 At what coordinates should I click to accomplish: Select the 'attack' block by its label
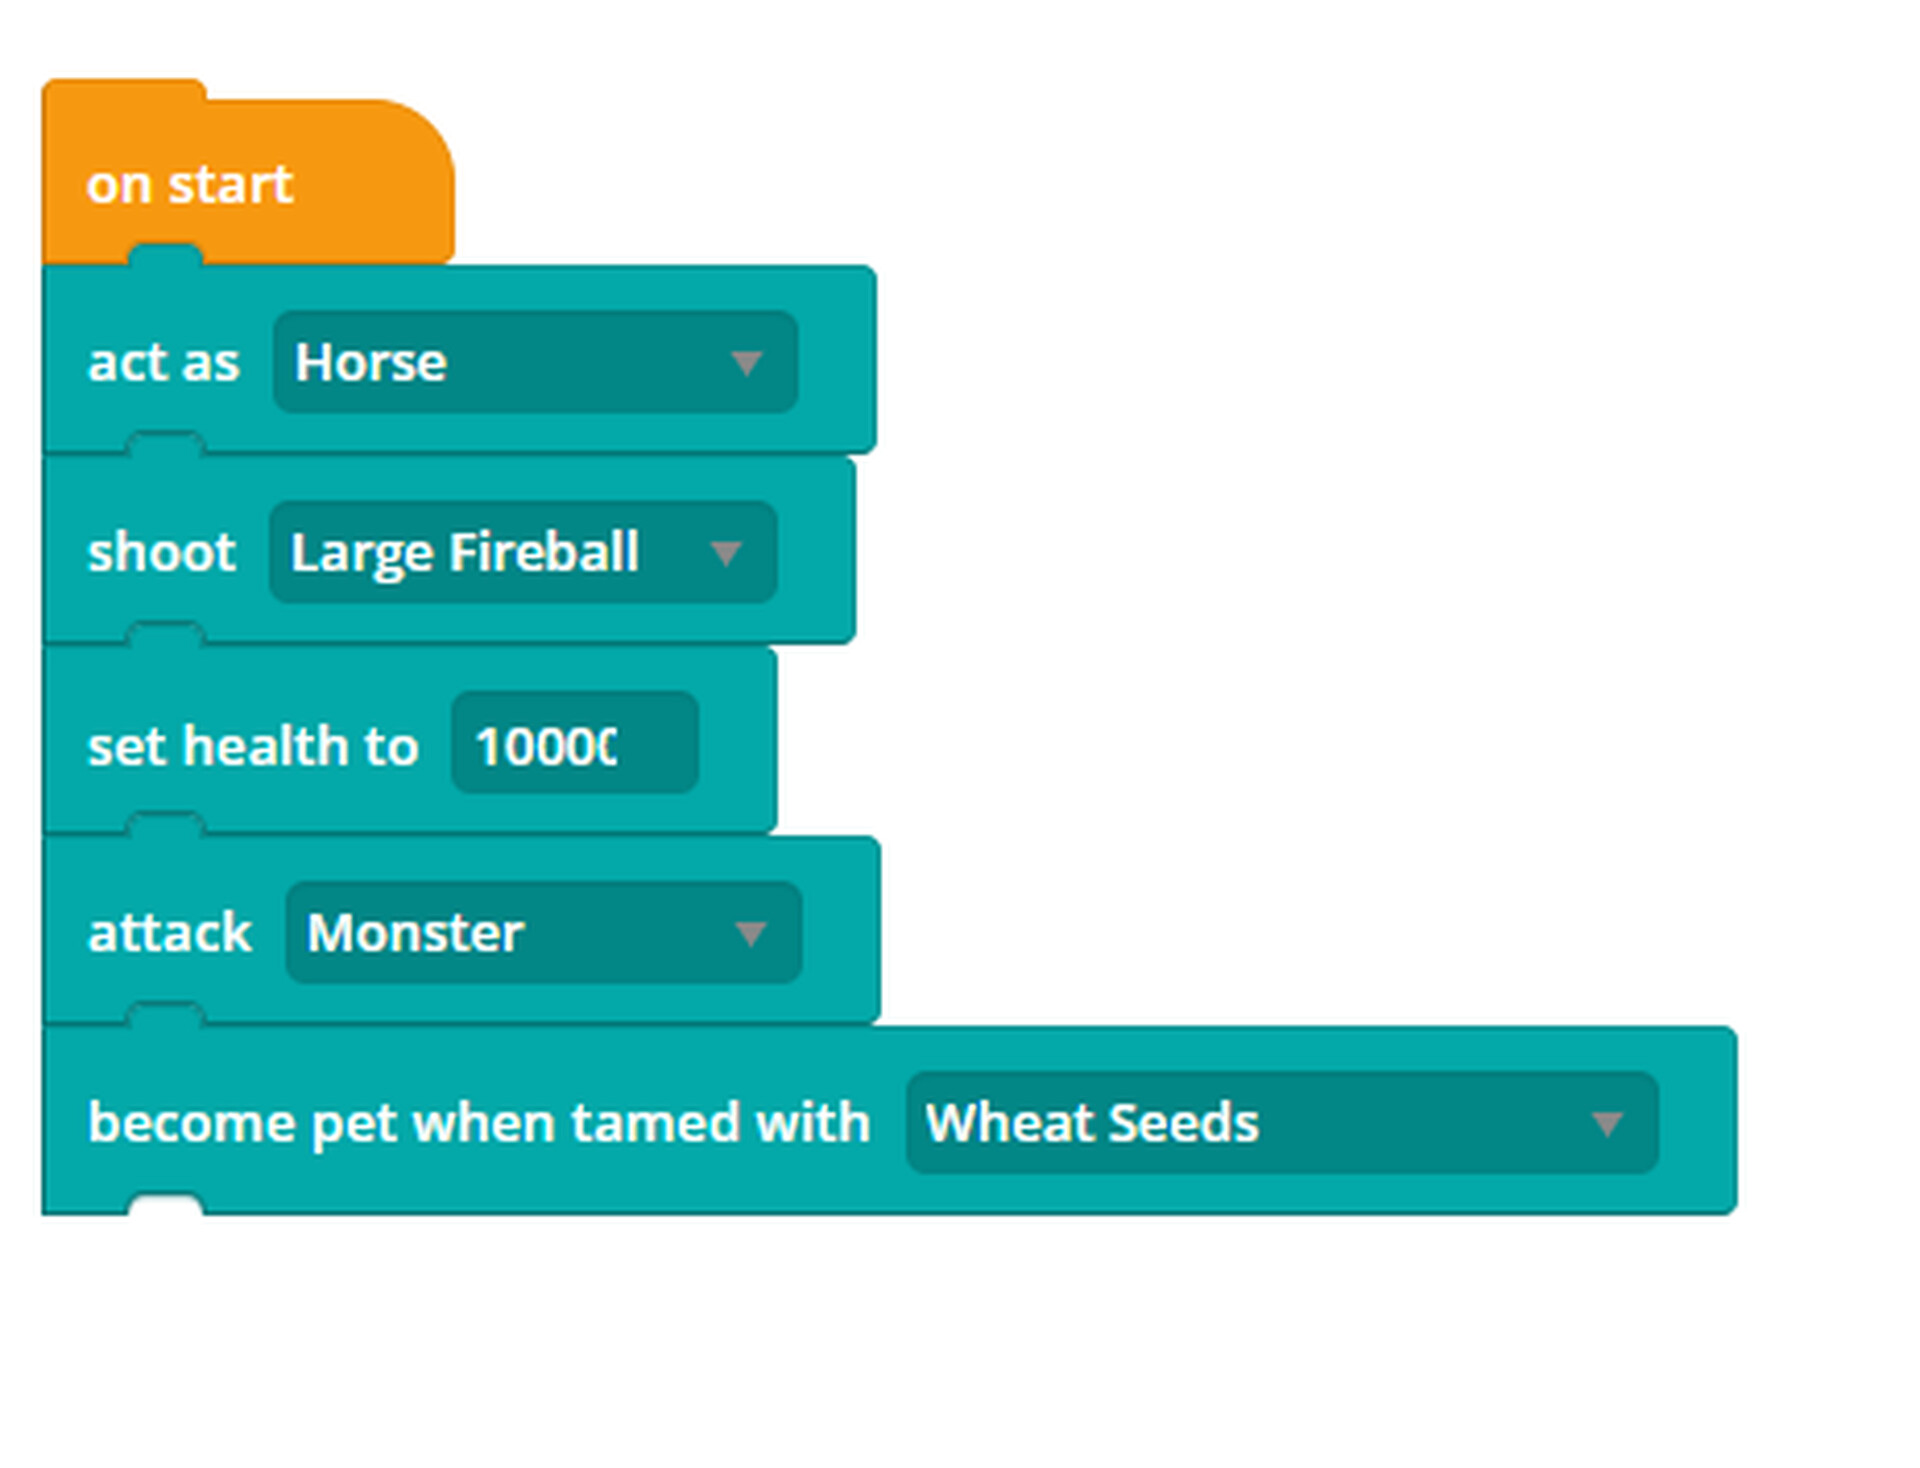[x=170, y=932]
